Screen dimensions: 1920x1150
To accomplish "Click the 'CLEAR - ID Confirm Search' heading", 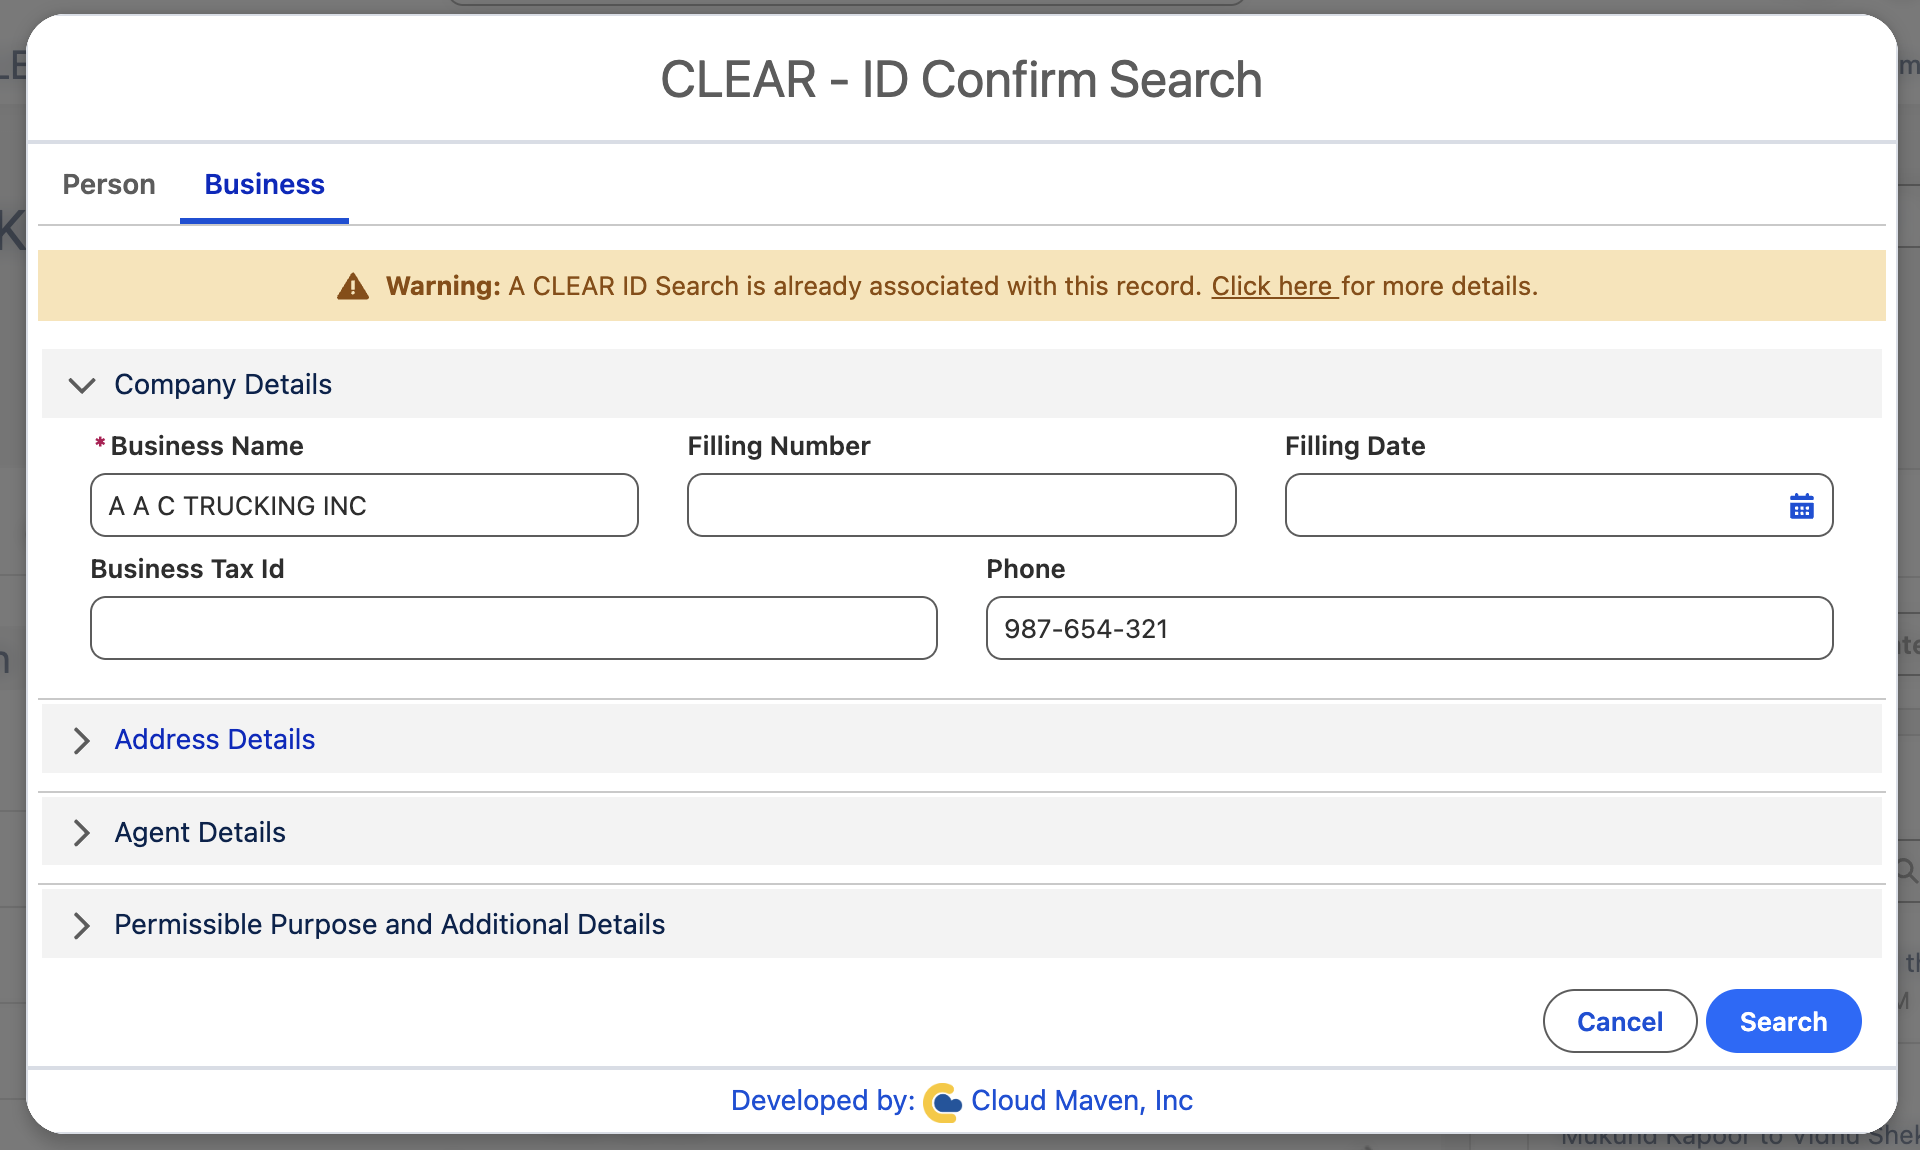I will [x=961, y=80].
